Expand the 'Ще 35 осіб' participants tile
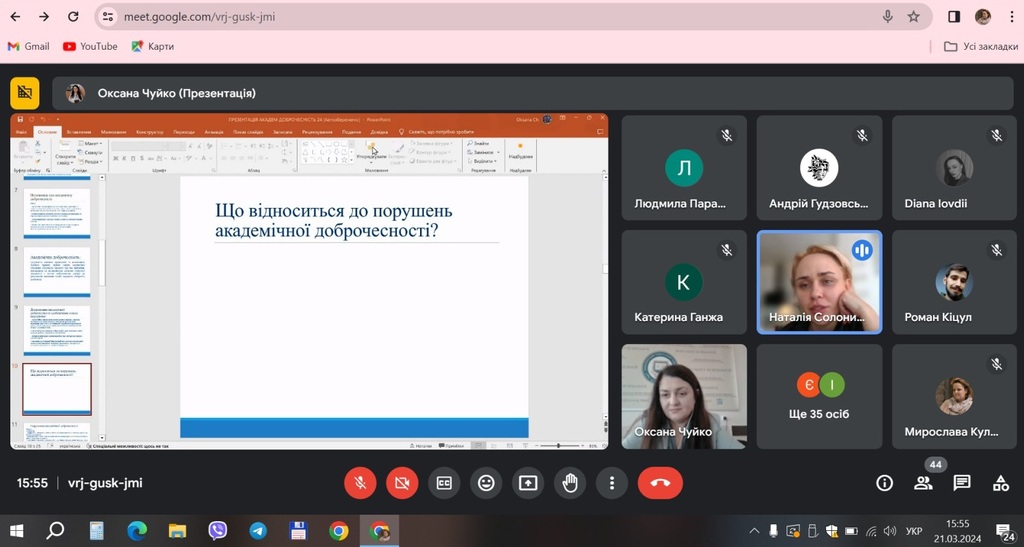Image resolution: width=1024 pixels, height=547 pixels. coord(819,396)
